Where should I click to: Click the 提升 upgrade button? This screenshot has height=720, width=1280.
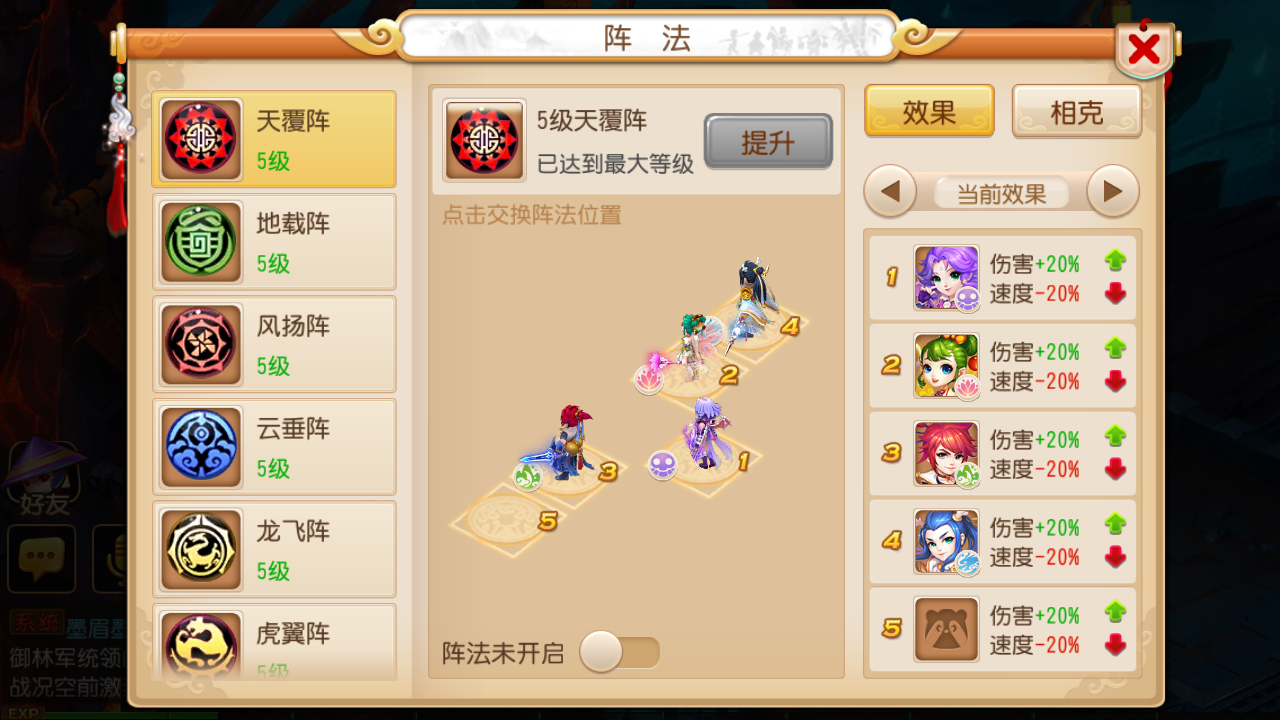pos(768,142)
